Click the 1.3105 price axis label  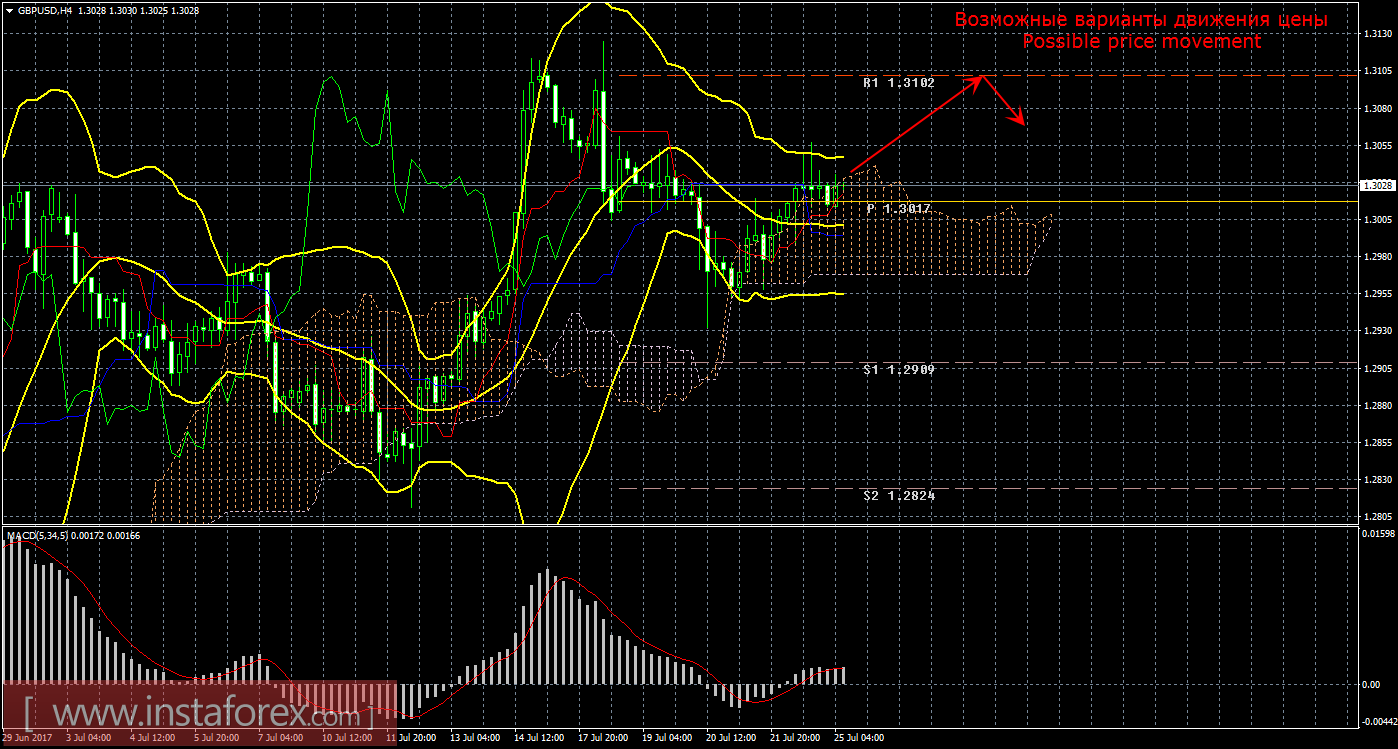[1379, 71]
